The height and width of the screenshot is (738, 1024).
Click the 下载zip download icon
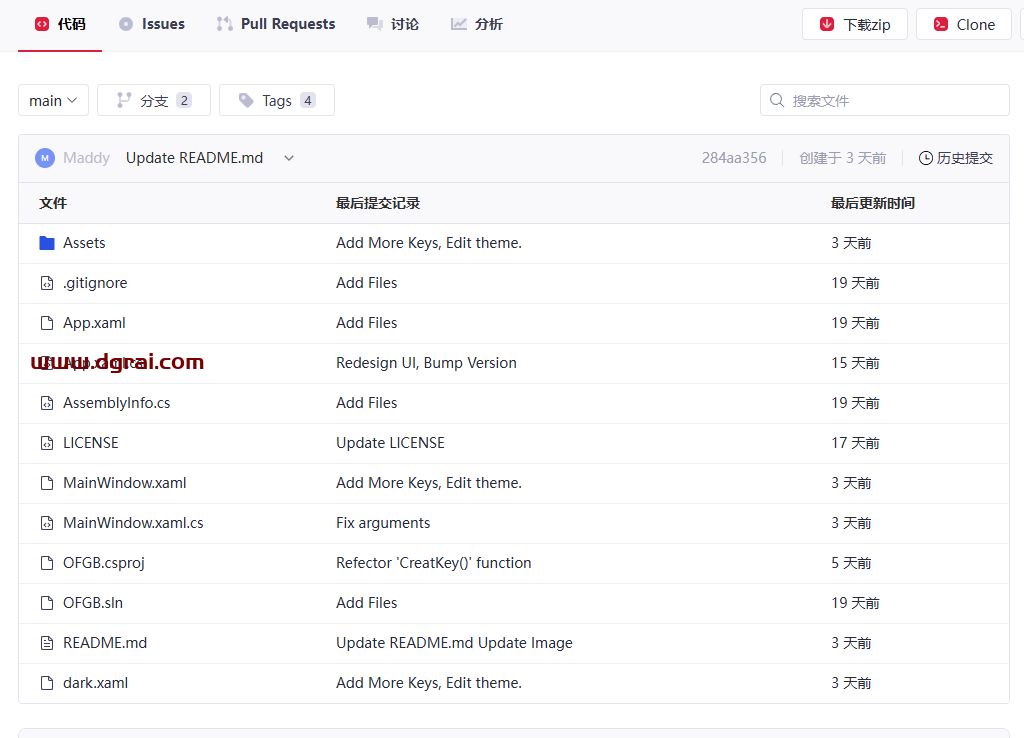(x=827, y=24)
